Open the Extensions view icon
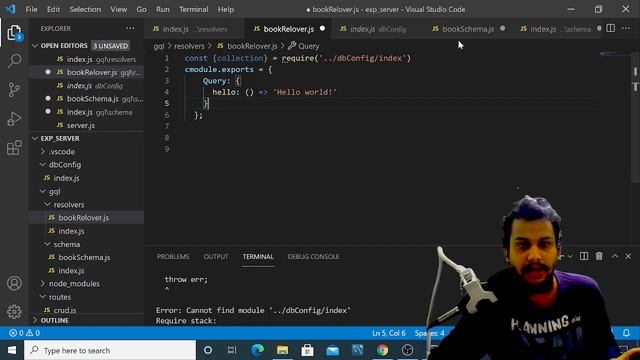Image resolution: width=640 pixels, height=360 pixels. pos(14,147)
